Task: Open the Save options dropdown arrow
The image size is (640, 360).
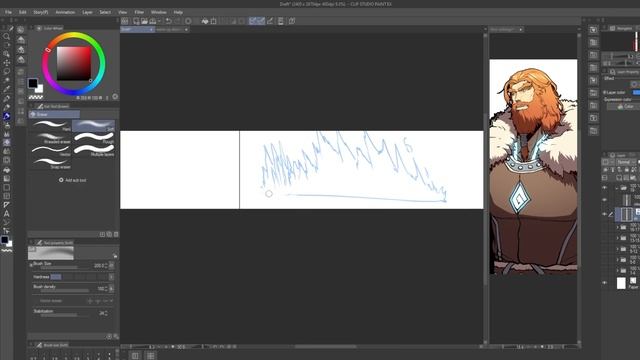Action: [159, 21]
